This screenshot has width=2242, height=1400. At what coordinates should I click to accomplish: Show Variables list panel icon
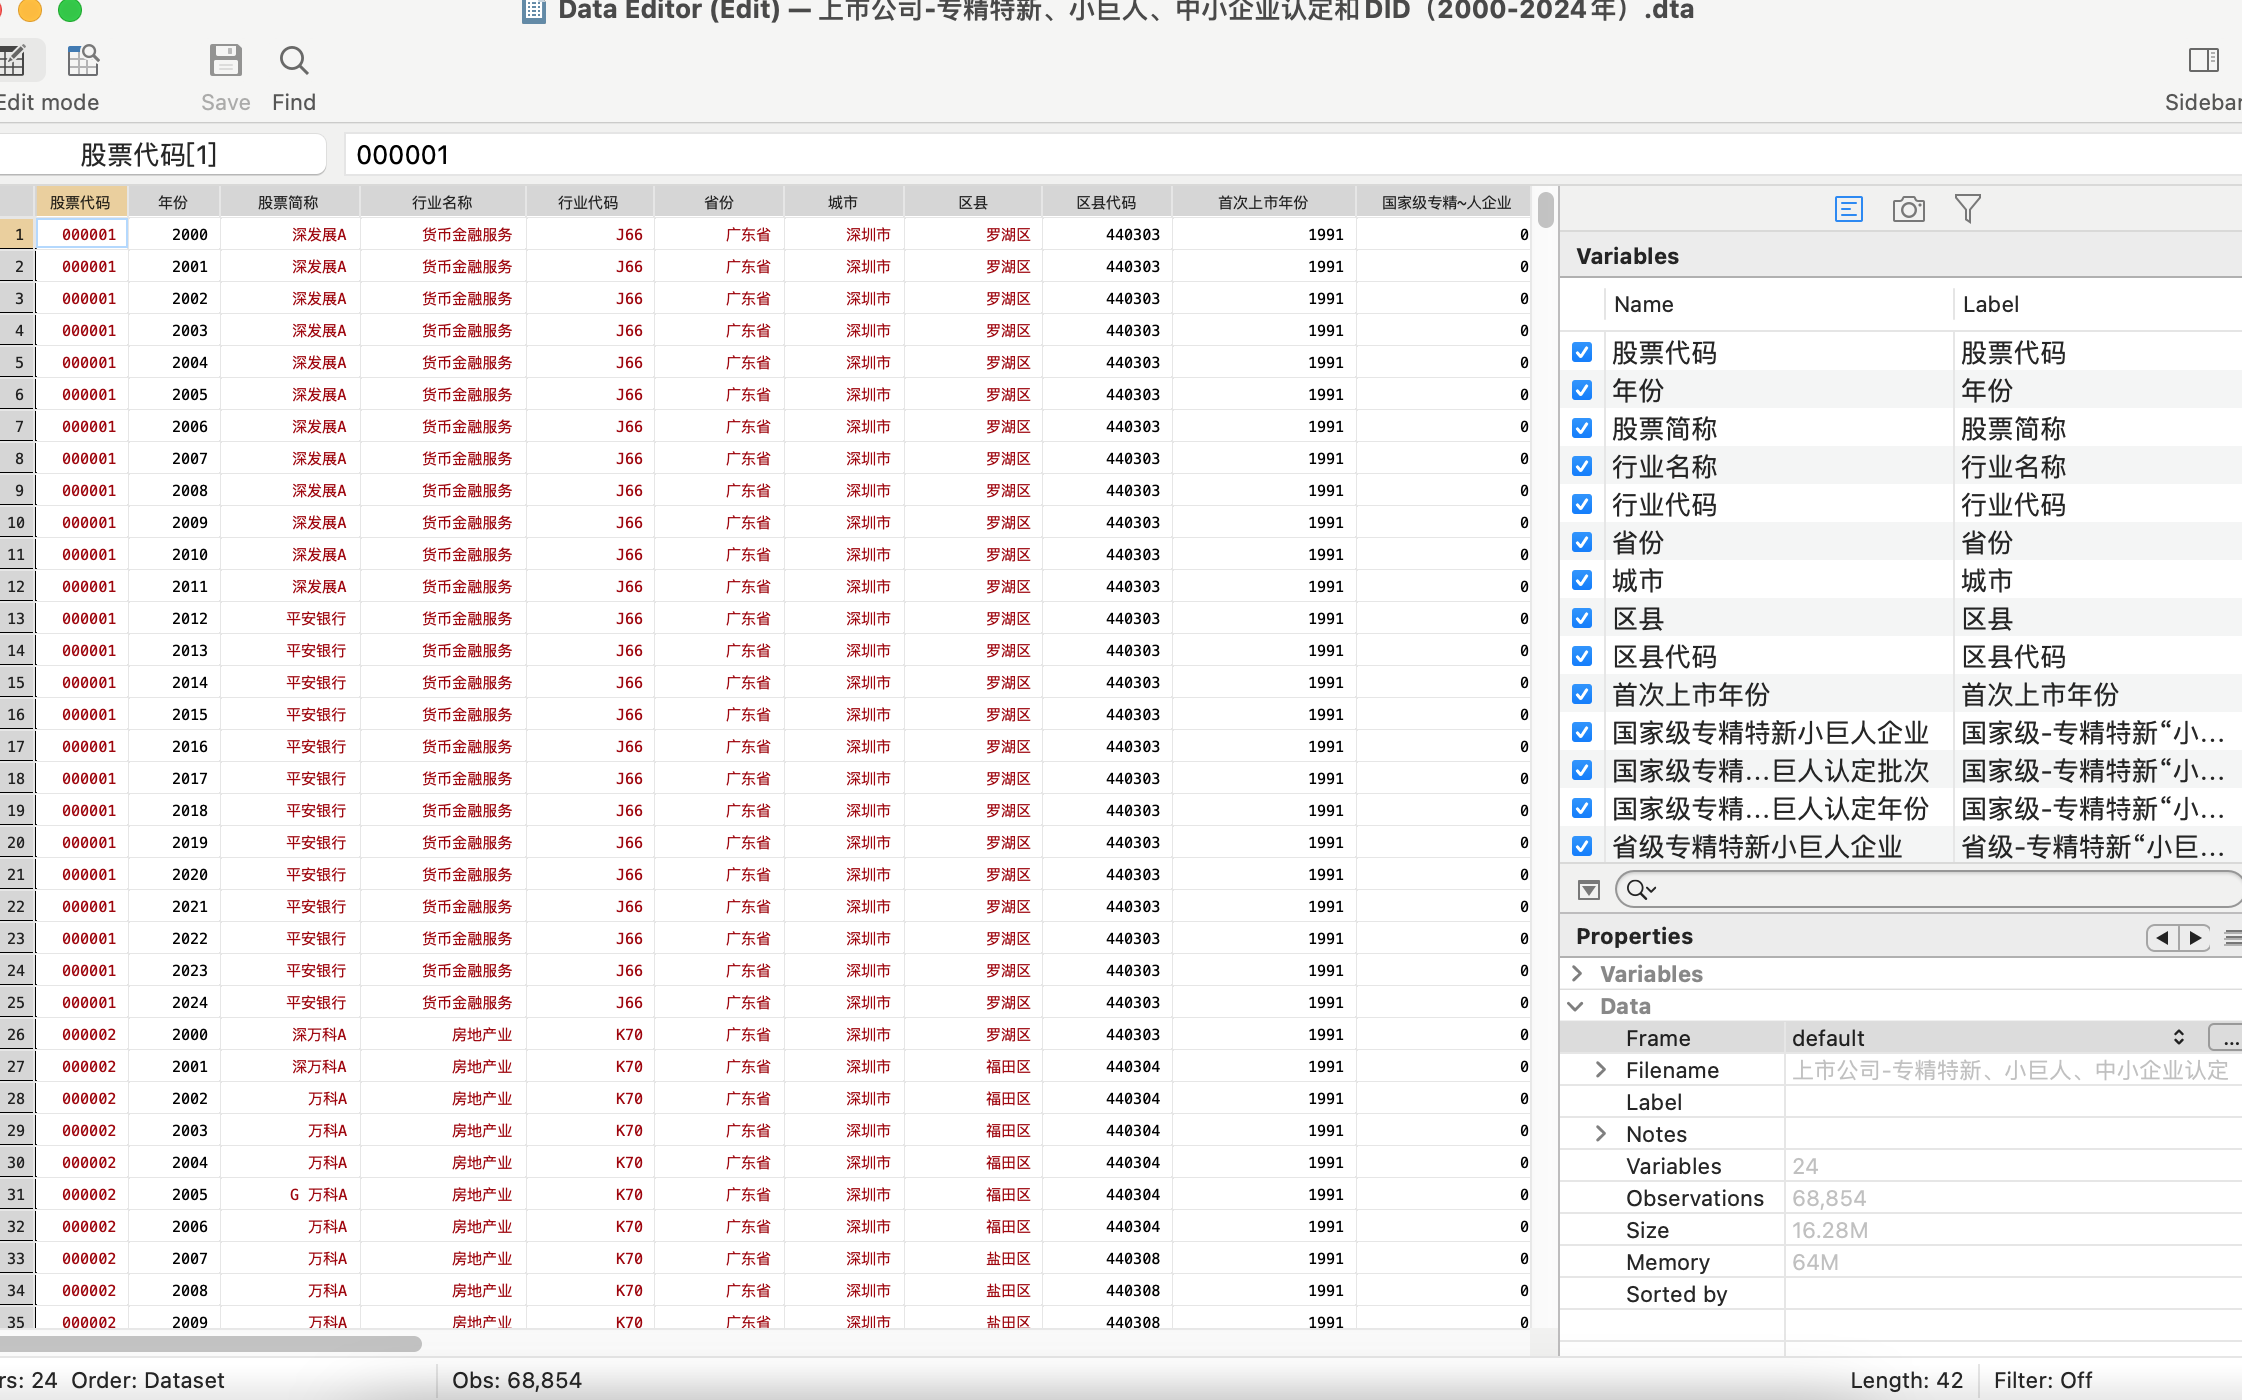point(1848,209)
